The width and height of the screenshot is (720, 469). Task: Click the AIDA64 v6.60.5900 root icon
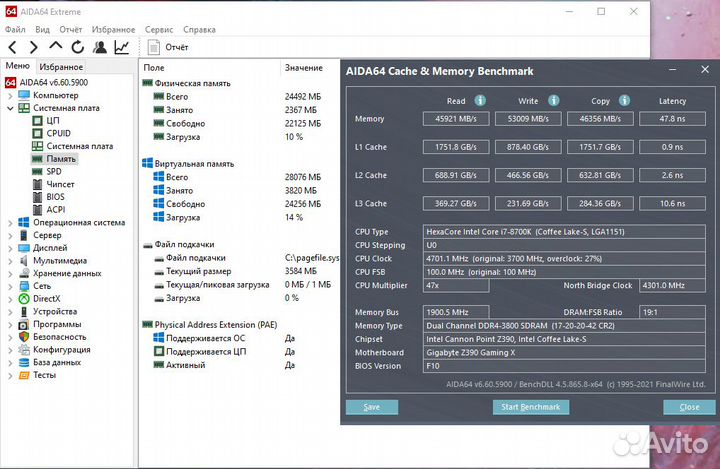pos(11,83)
